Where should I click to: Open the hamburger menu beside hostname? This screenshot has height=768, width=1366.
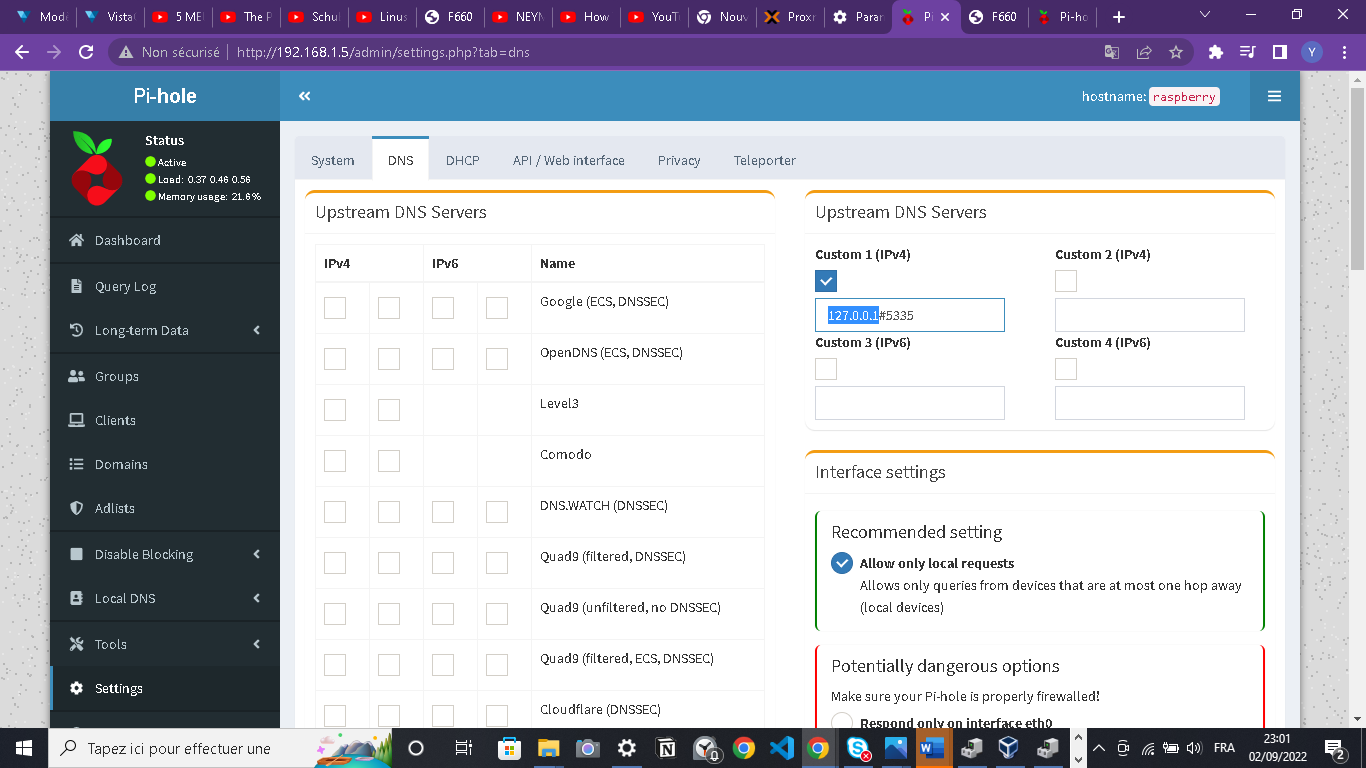coord(1274,96)
